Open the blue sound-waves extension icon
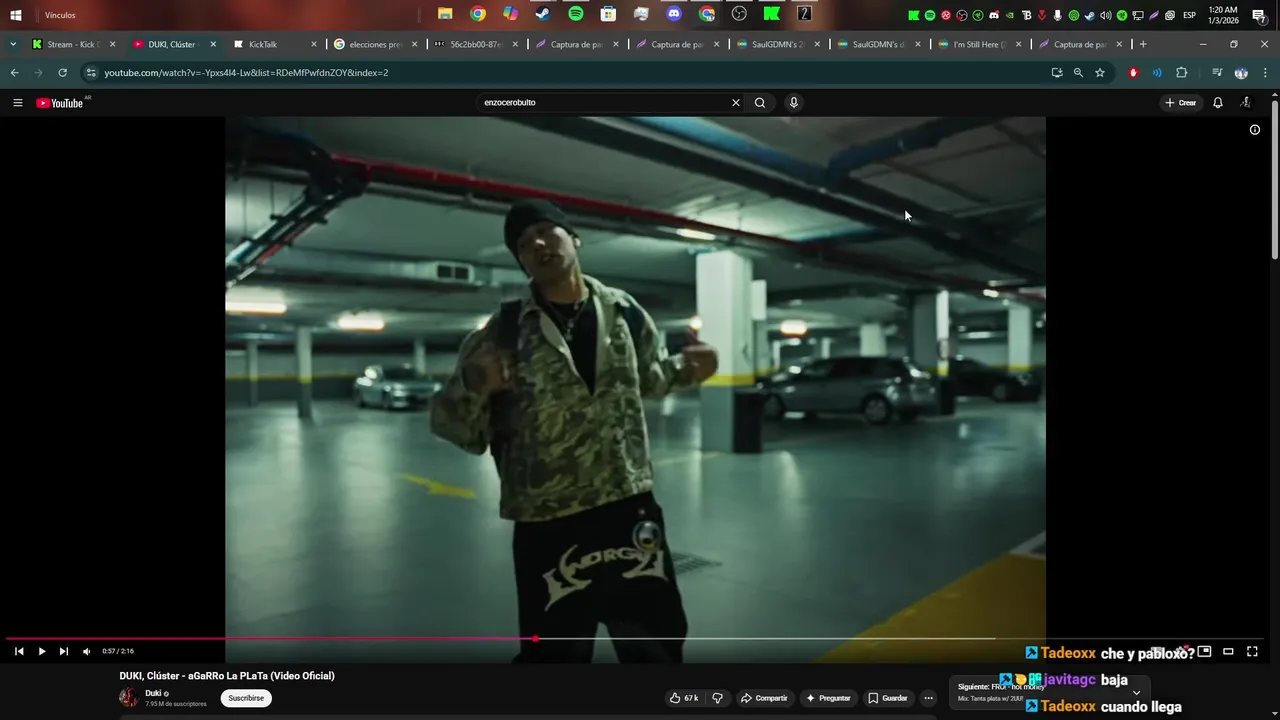The height and width of the screenshot is (720, 1280). pyautogui.click(x=1157, y=73)
